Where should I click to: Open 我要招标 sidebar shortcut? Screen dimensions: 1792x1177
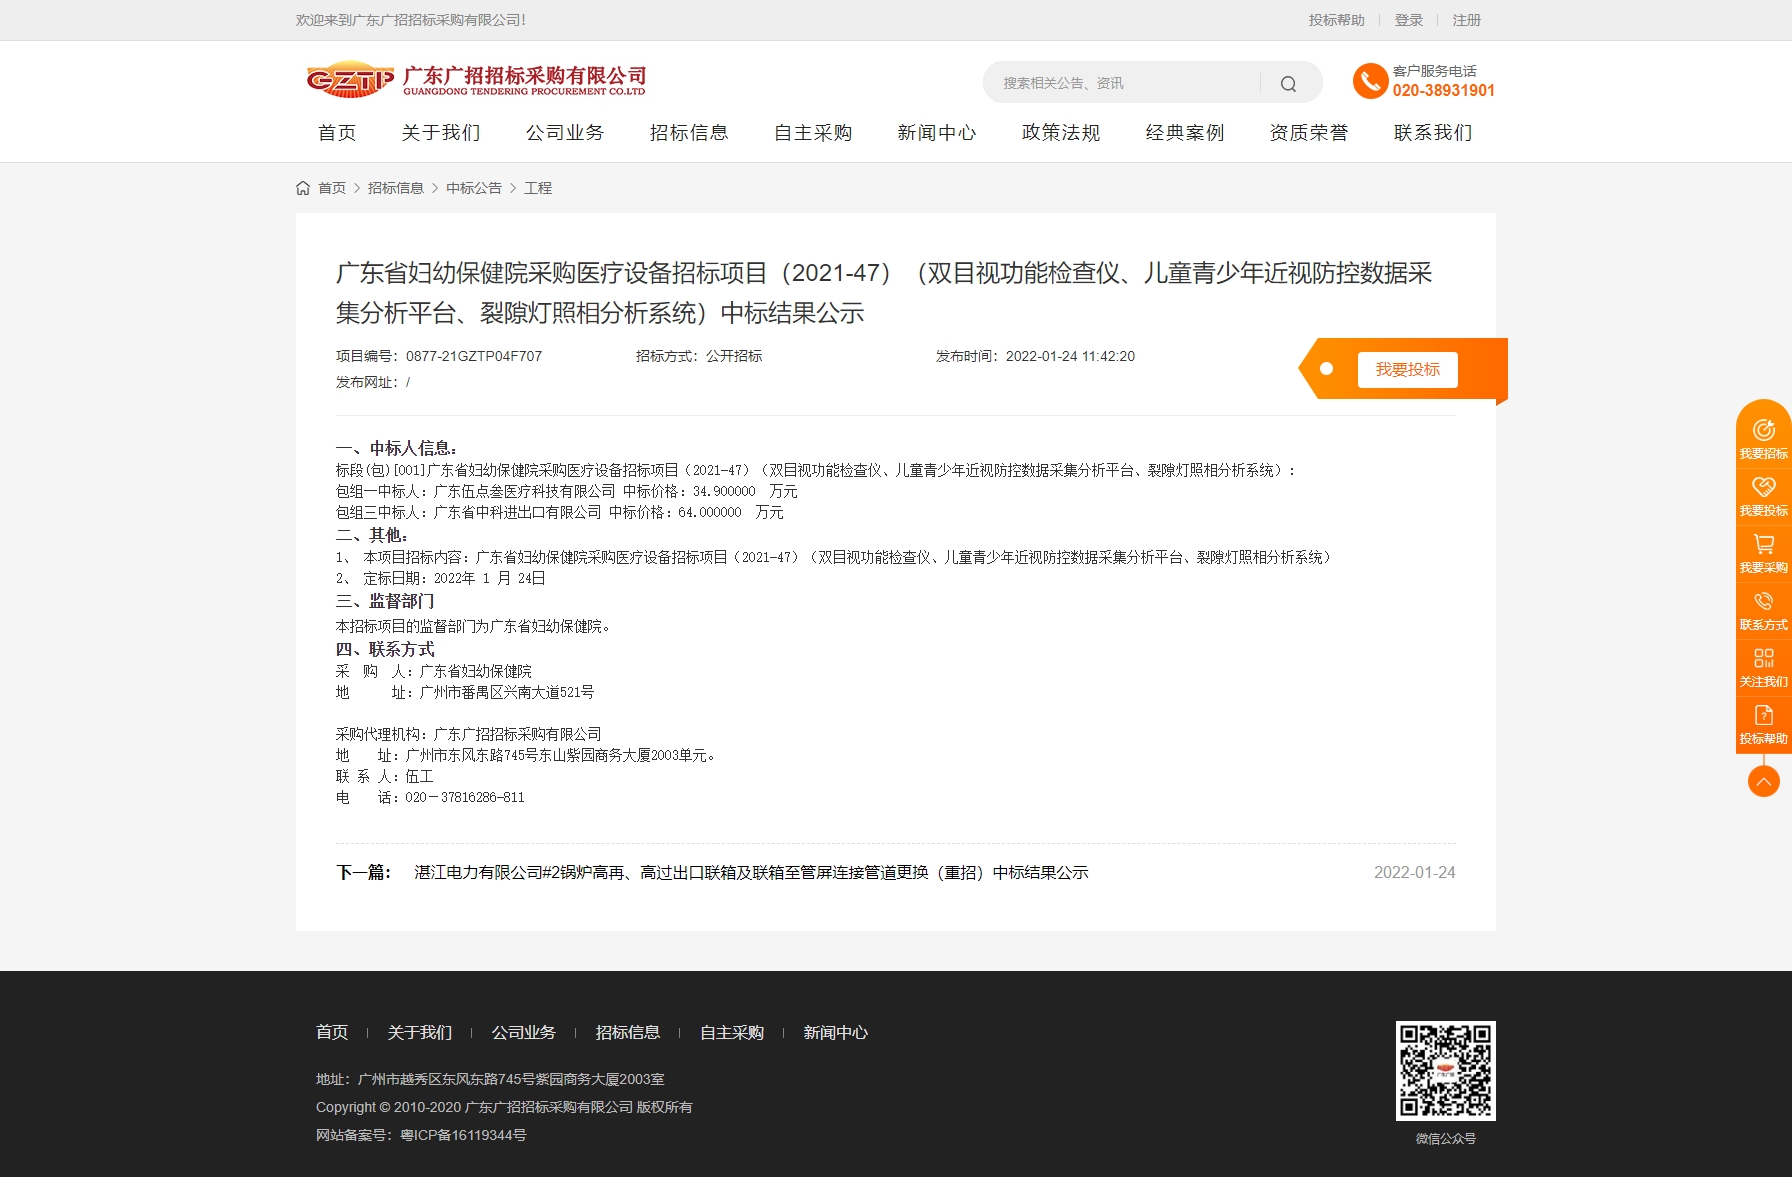[x=1763, y=438]
